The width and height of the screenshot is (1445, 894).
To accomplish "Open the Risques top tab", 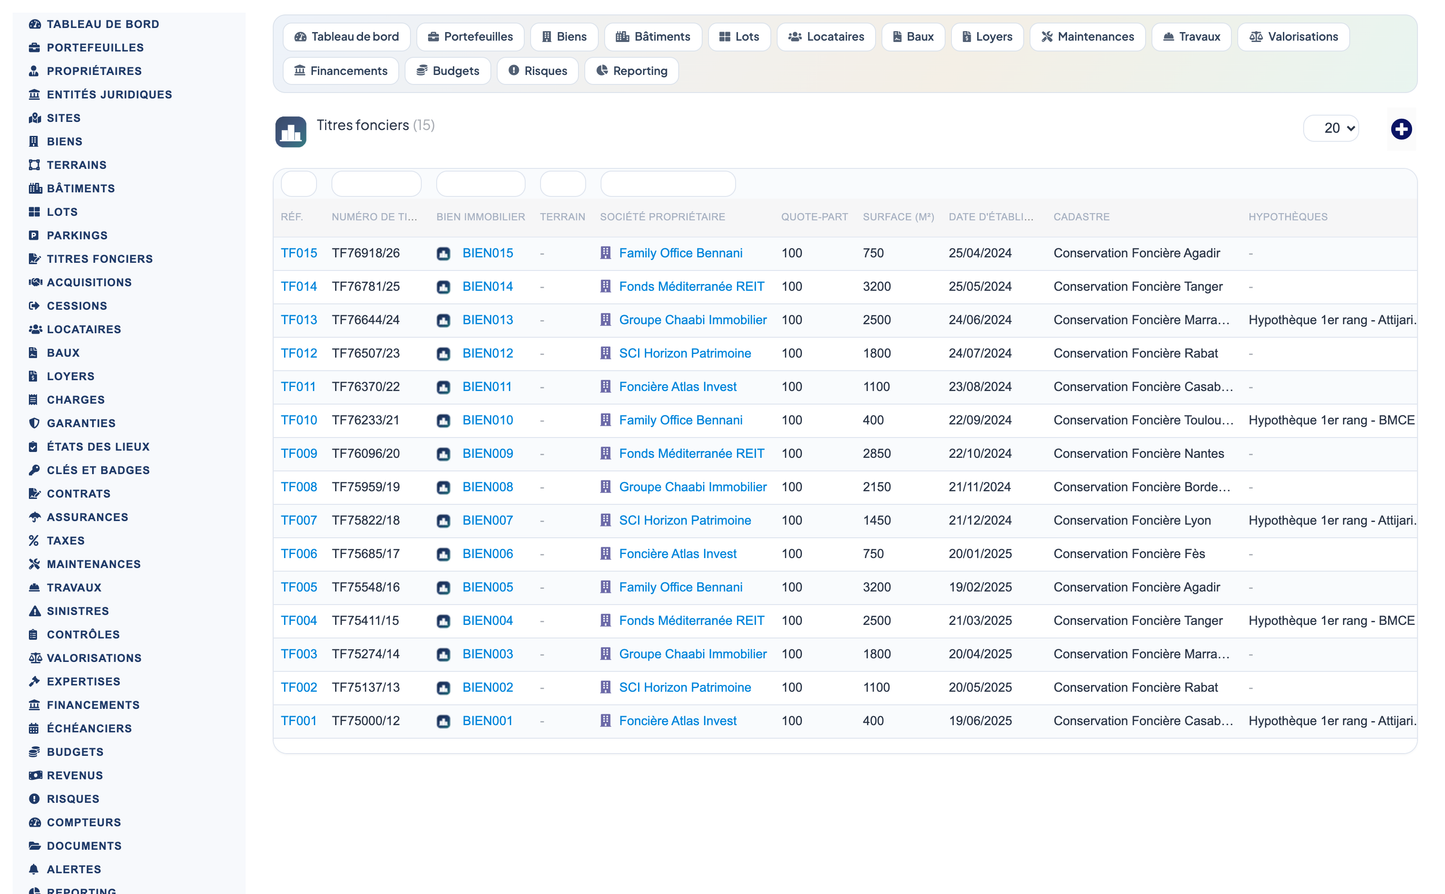I will click(538, 71).
